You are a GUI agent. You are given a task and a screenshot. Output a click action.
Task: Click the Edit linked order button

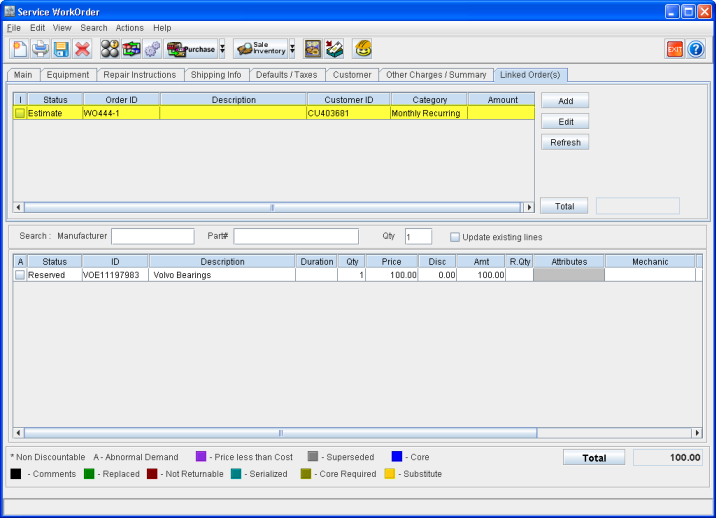[565, 122]
